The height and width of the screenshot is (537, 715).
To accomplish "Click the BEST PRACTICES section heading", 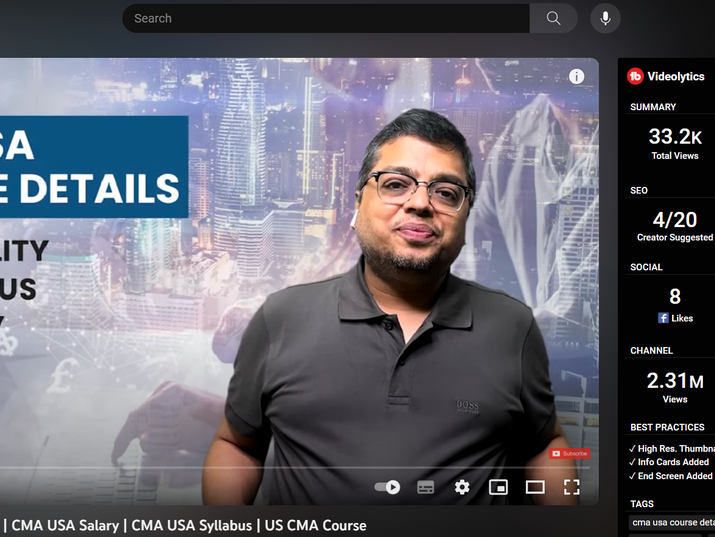I will (667, 427).
